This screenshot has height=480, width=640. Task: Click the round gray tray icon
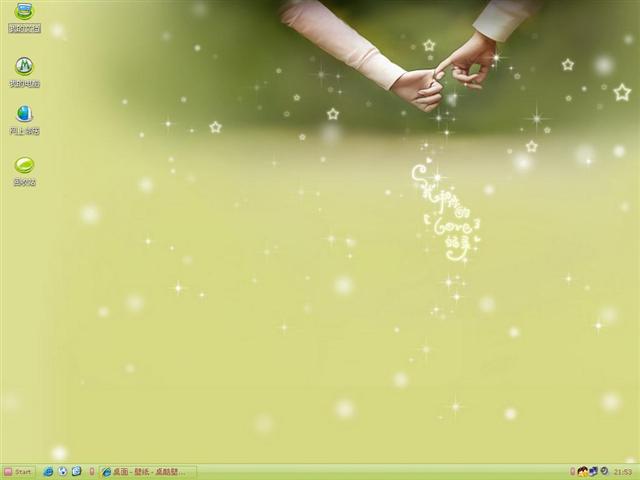[x=604, y=471]
